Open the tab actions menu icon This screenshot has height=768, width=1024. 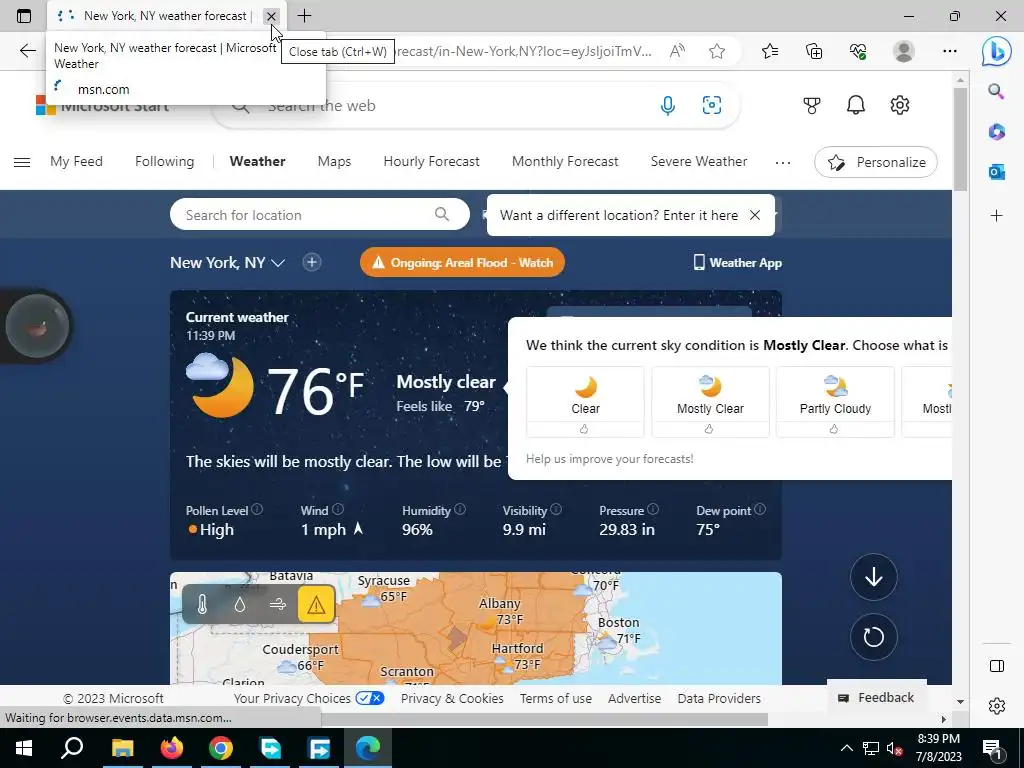tap(24, 16)
